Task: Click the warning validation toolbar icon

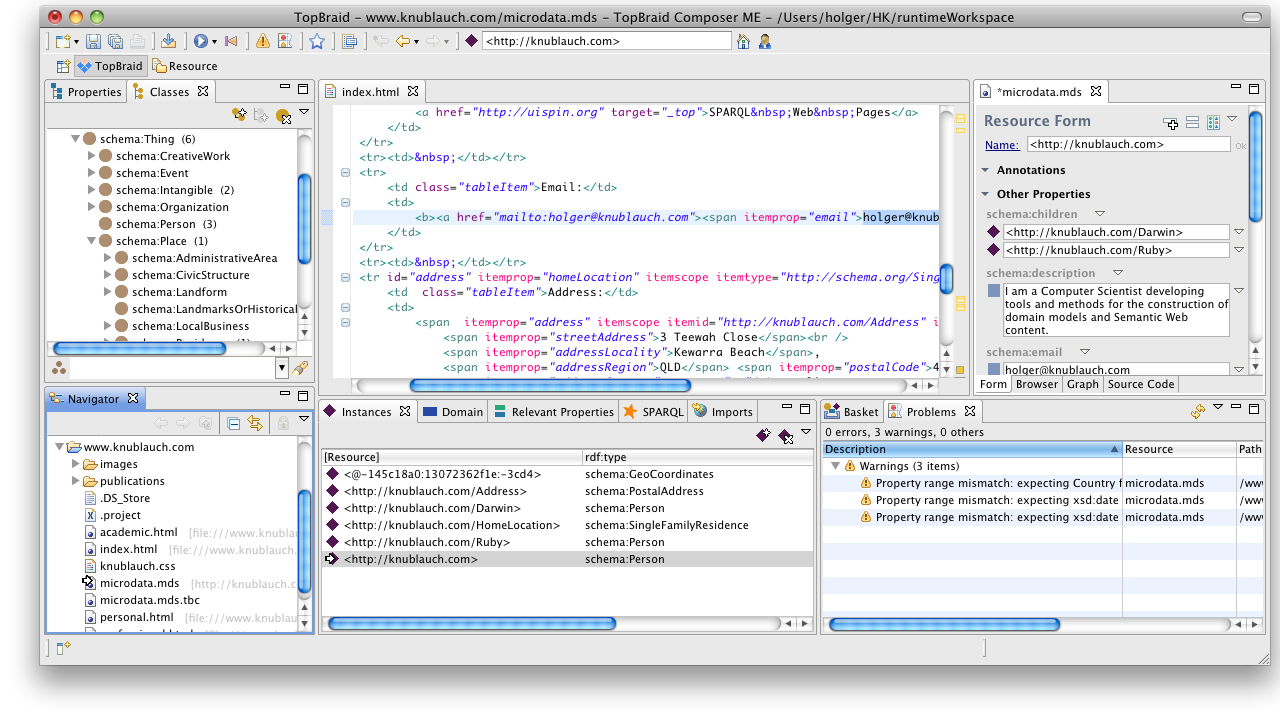Action: (263, 41)
